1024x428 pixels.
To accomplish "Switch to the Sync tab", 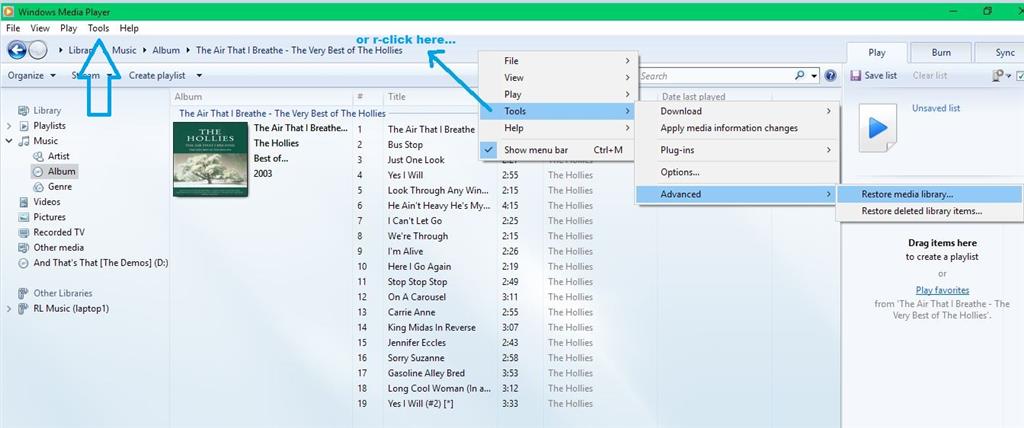I will click(1000, 52).
